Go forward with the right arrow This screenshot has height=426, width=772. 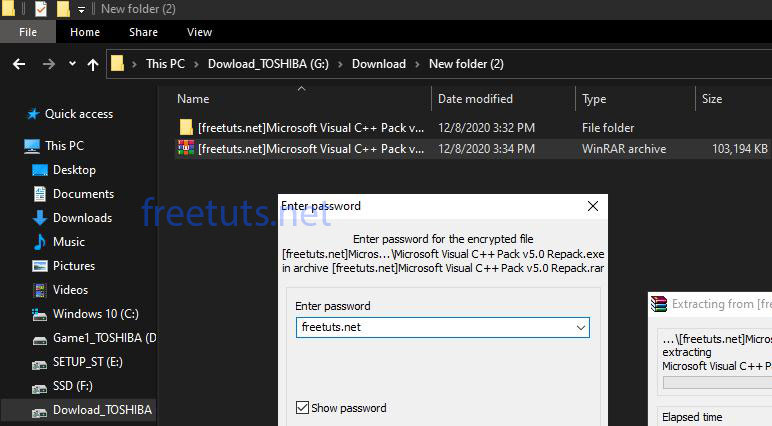48,64
